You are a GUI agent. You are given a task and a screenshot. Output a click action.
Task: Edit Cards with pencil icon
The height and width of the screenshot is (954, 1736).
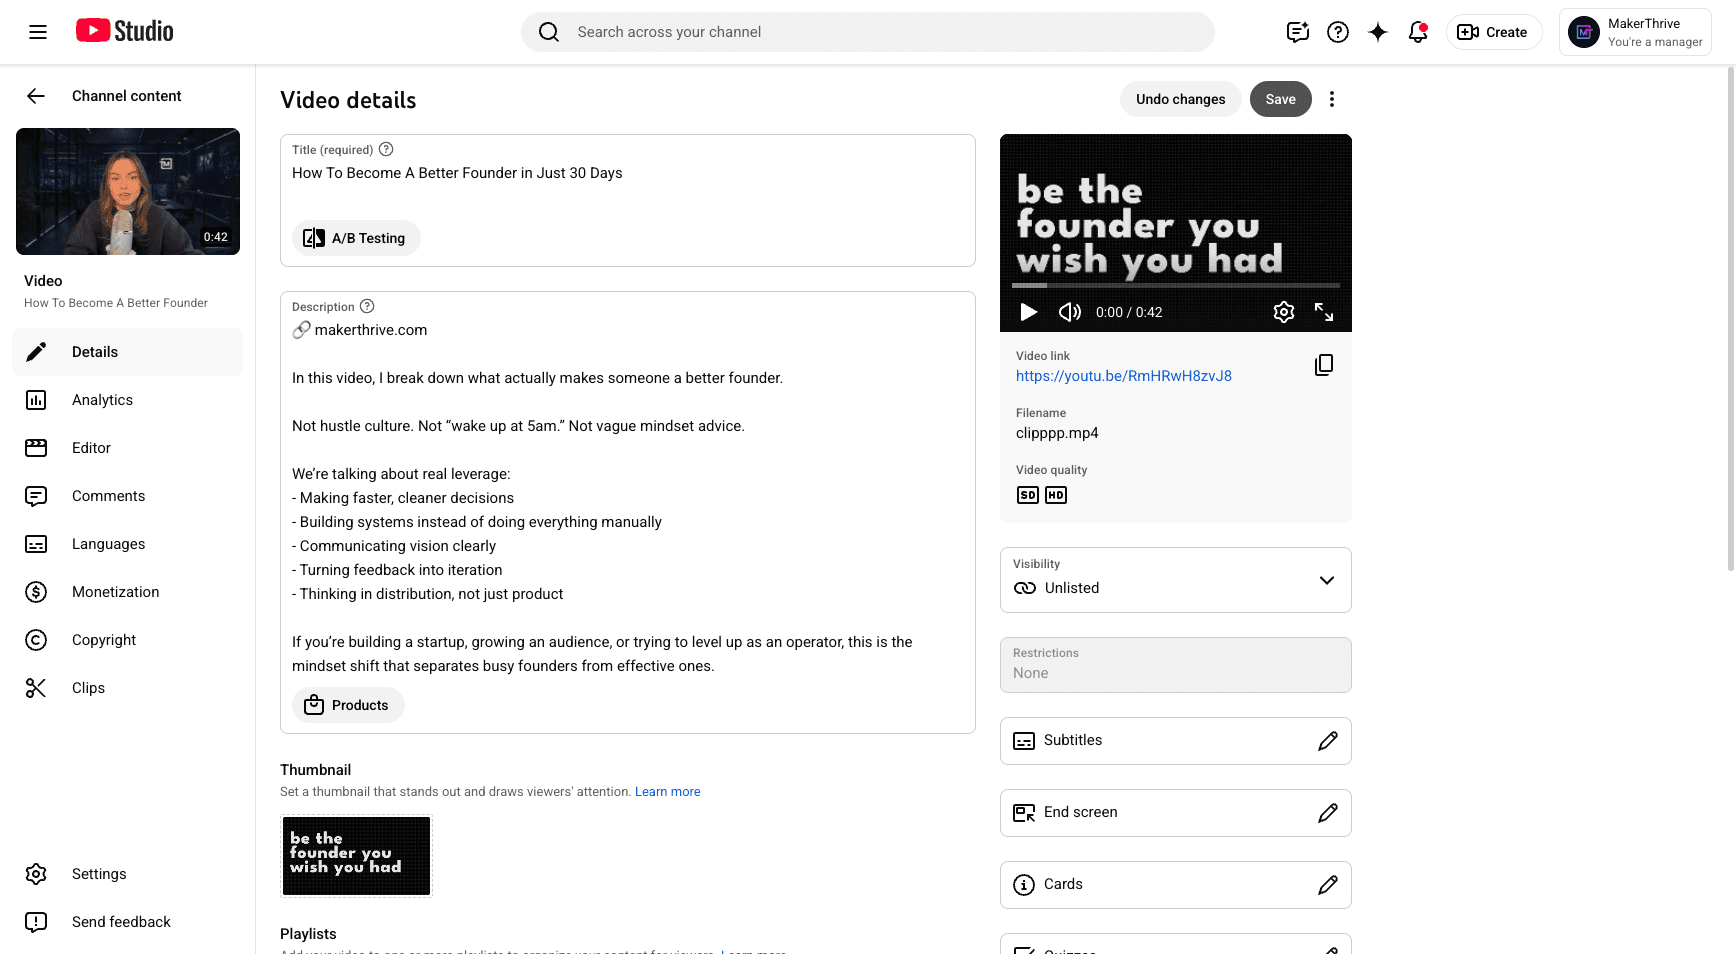1328,885
